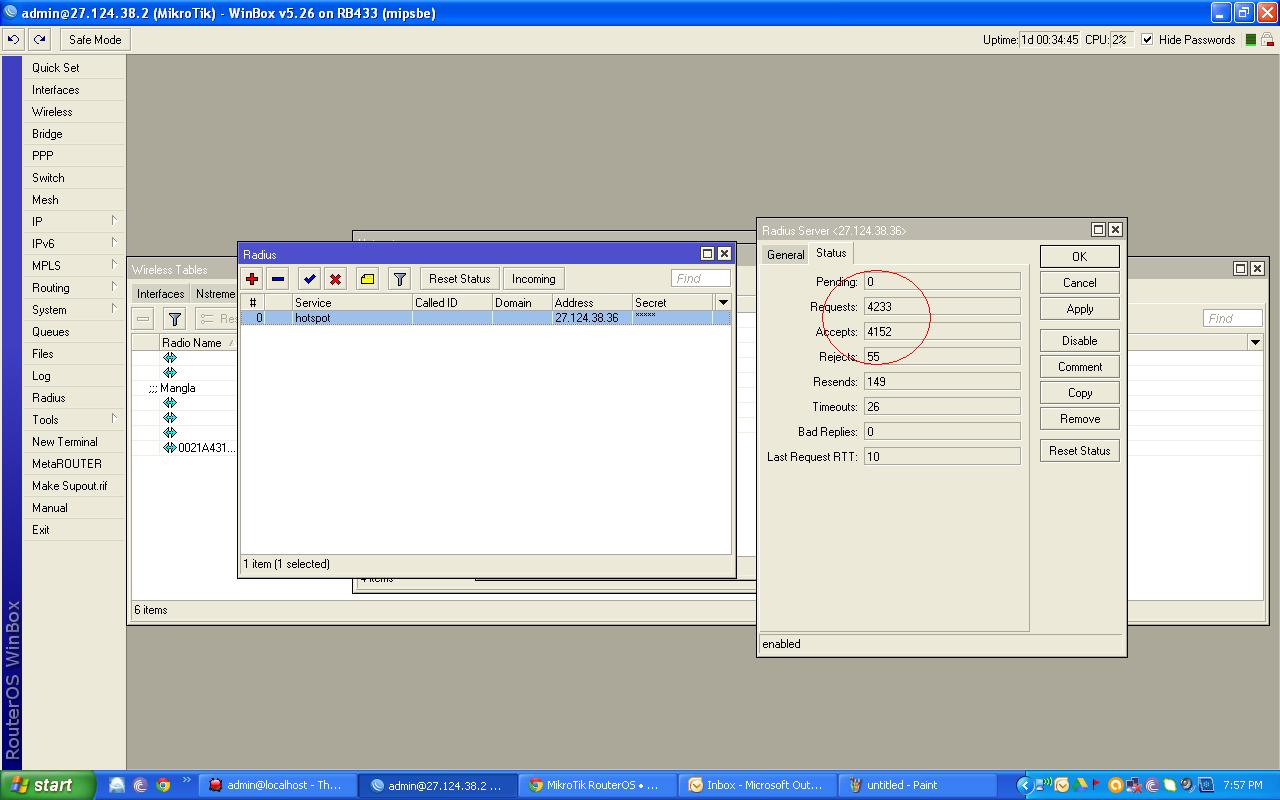This screenshot has width=1280, height=800.
Task: Select the wireless row icon directly below Mangla
Action: click(170, 403)
